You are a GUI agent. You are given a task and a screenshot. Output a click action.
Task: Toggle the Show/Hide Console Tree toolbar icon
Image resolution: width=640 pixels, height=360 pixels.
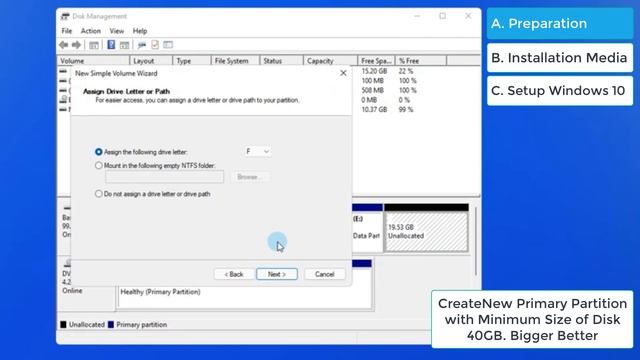[94, 45]
